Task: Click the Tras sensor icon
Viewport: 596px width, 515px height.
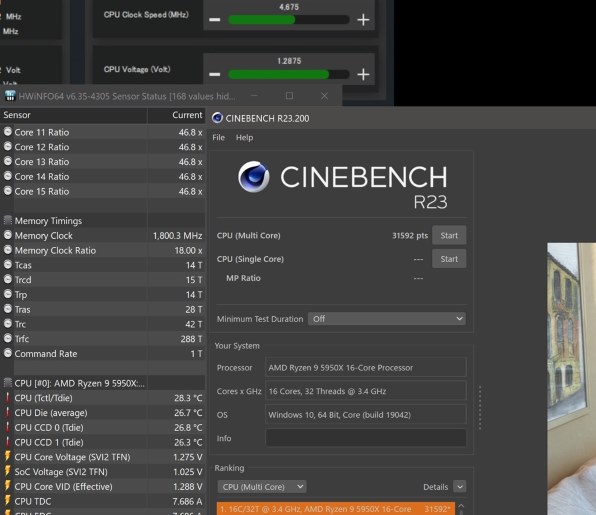Action: 8,309
